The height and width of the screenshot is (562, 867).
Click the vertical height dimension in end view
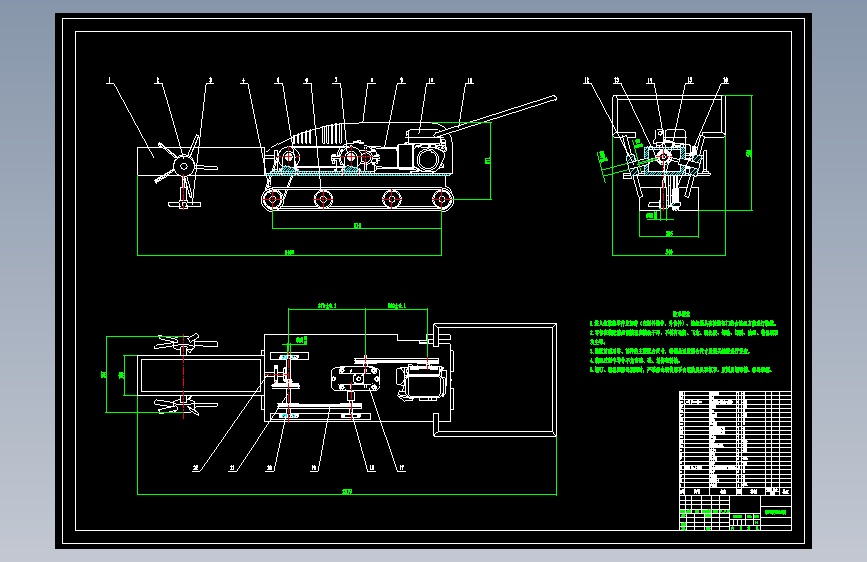750,153
